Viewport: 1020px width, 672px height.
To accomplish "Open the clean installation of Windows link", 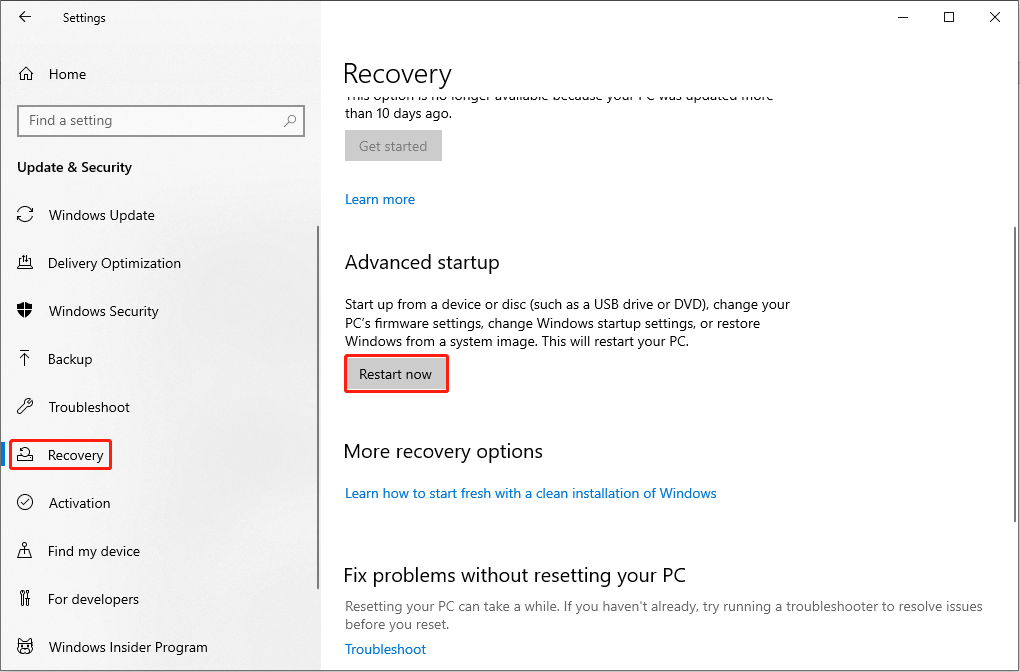I will click(x=530, y=493).
